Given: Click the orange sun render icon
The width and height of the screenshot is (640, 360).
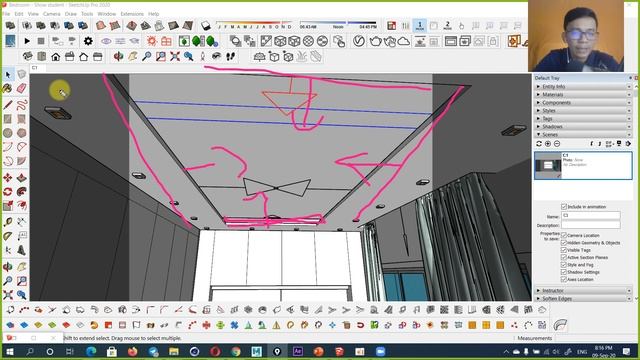Looking at the screenshot, I should 152,41.
